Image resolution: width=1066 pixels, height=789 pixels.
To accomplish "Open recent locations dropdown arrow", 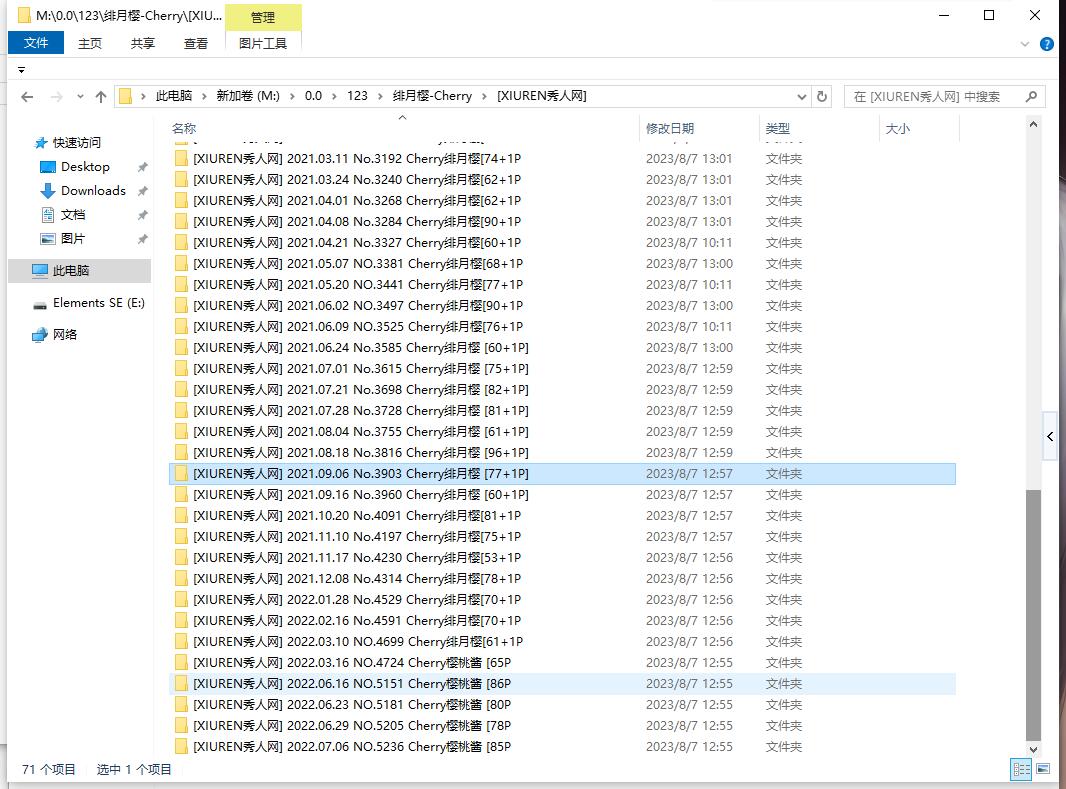I will tap(80, 97).
